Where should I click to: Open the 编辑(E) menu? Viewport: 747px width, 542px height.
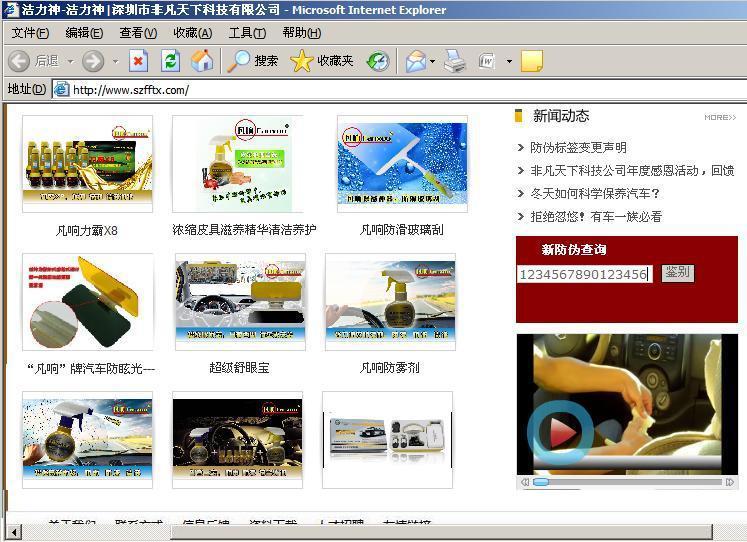pyautogui.click(x=84, y=33)
